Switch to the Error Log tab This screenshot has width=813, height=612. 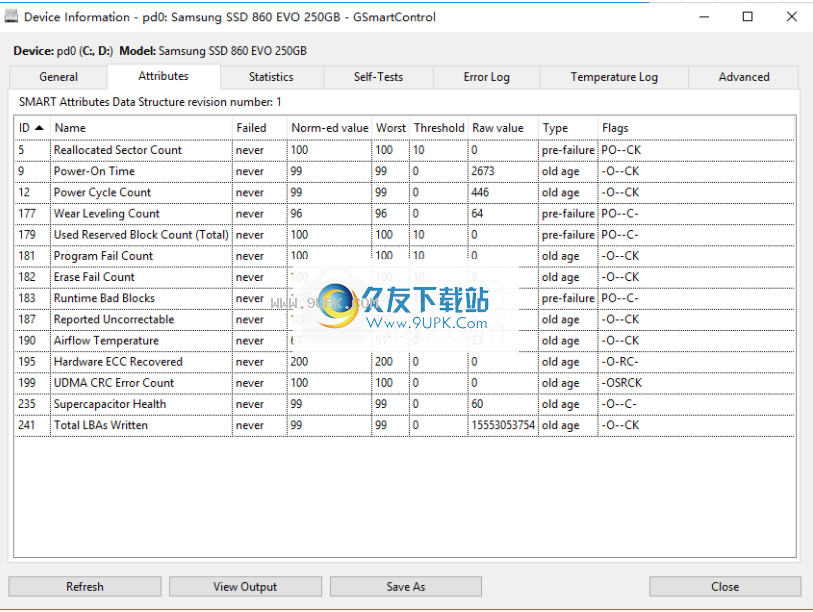[x=486, y=77]
